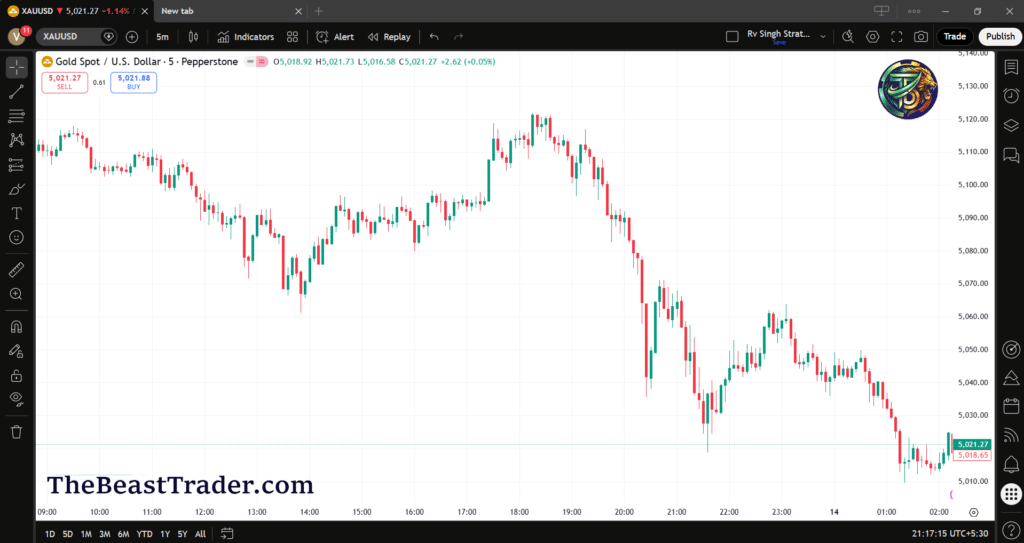Remove drawings with the trash icon
Image resolution: width=1024 pixels, height=543 pixels.
tap(16, 432)
